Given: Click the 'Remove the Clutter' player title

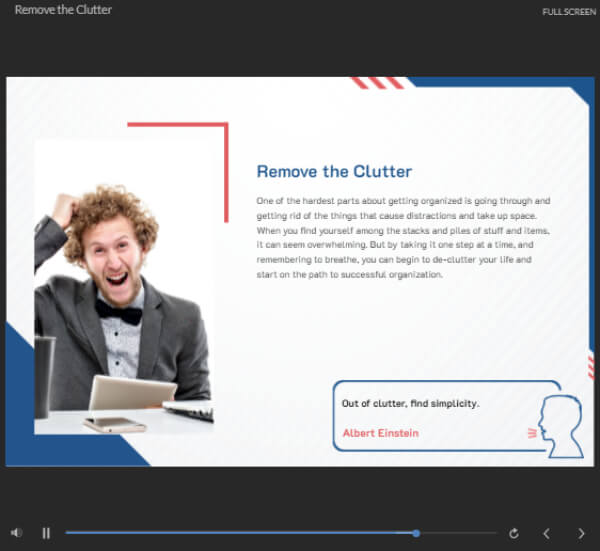Looking at the screenshot, I should [x=63, y=10].
